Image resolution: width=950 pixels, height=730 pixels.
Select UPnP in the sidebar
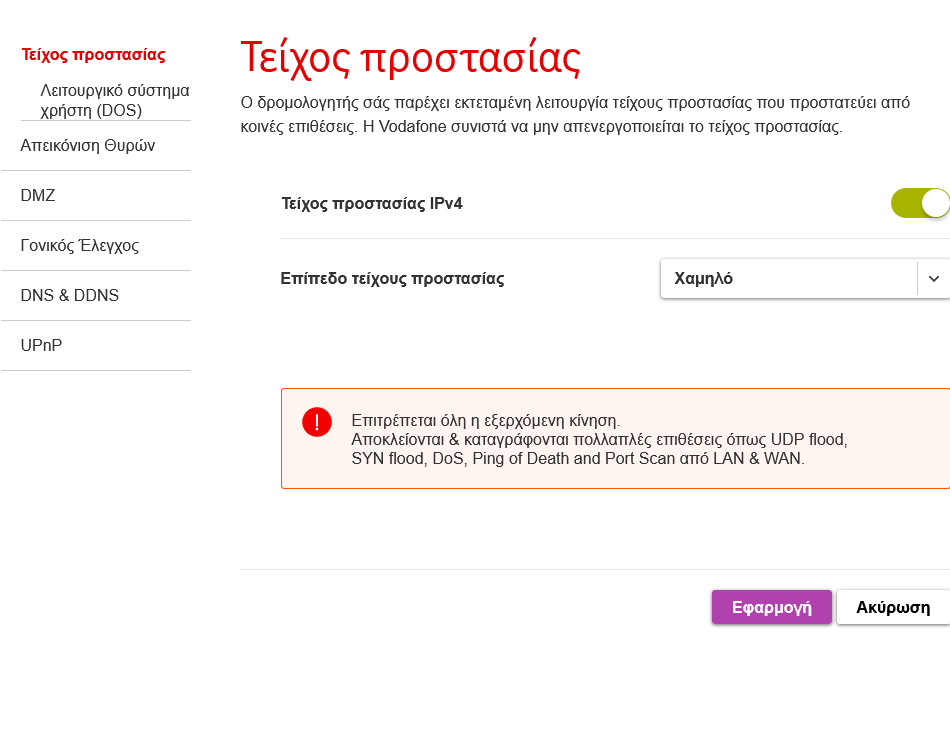pos(41,345)
